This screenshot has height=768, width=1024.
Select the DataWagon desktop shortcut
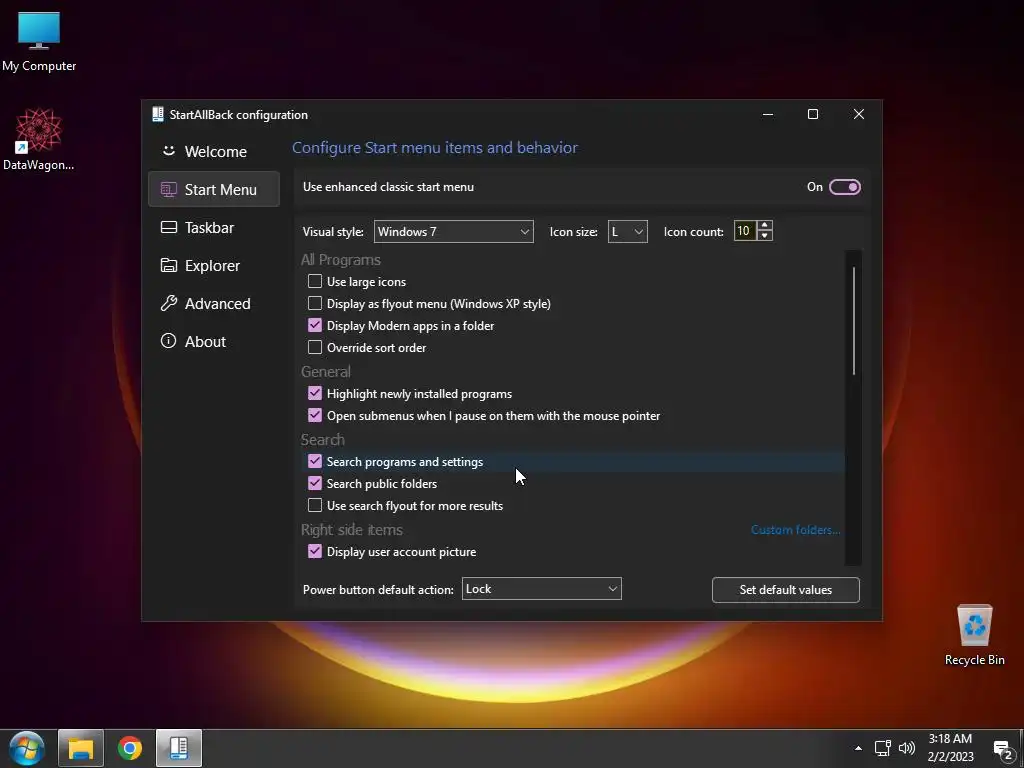click(x=39, y=140)
